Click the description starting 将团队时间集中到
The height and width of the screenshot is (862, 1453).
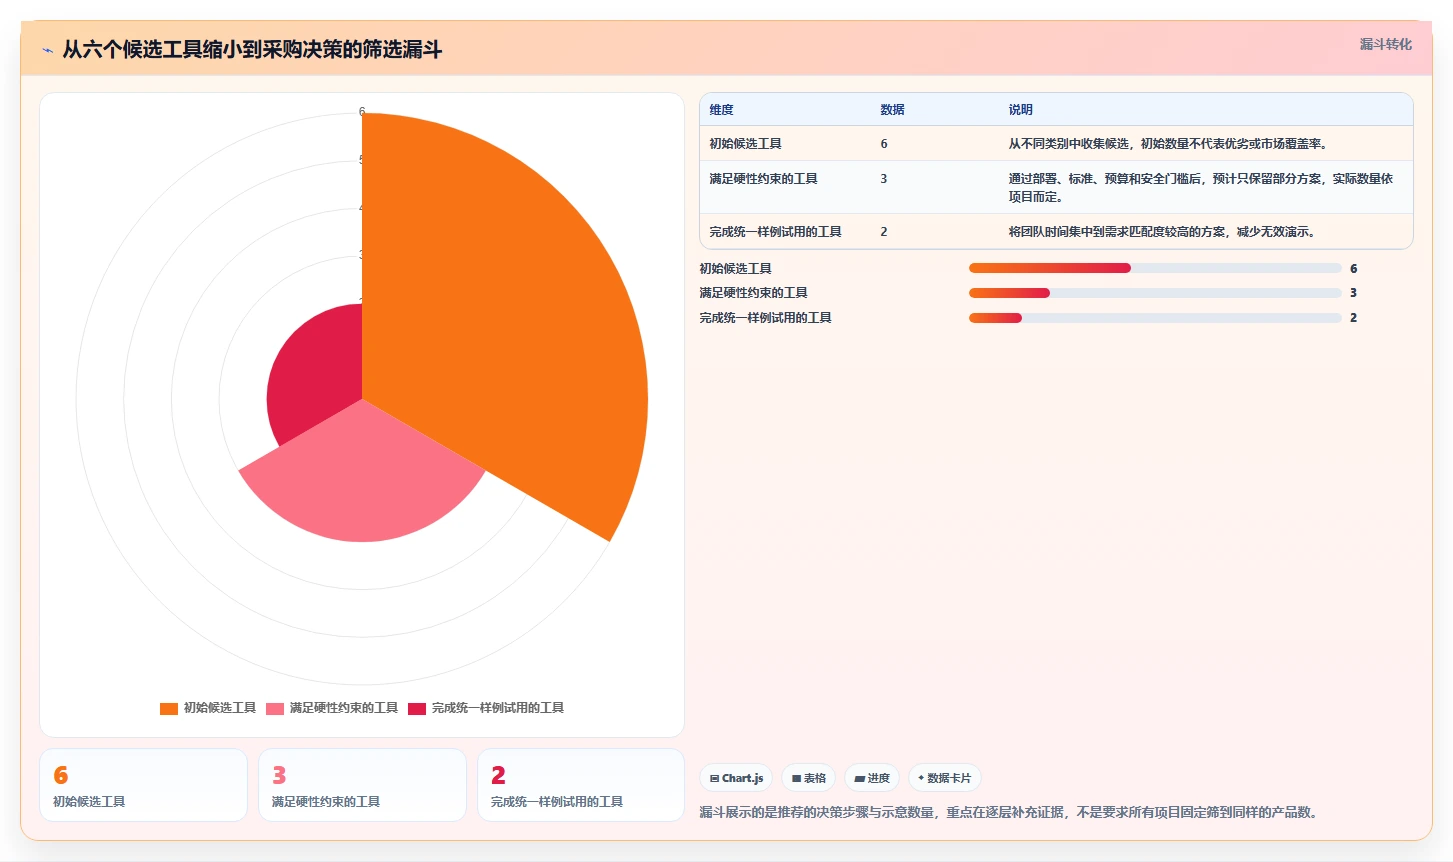(x=1162, y=232)
